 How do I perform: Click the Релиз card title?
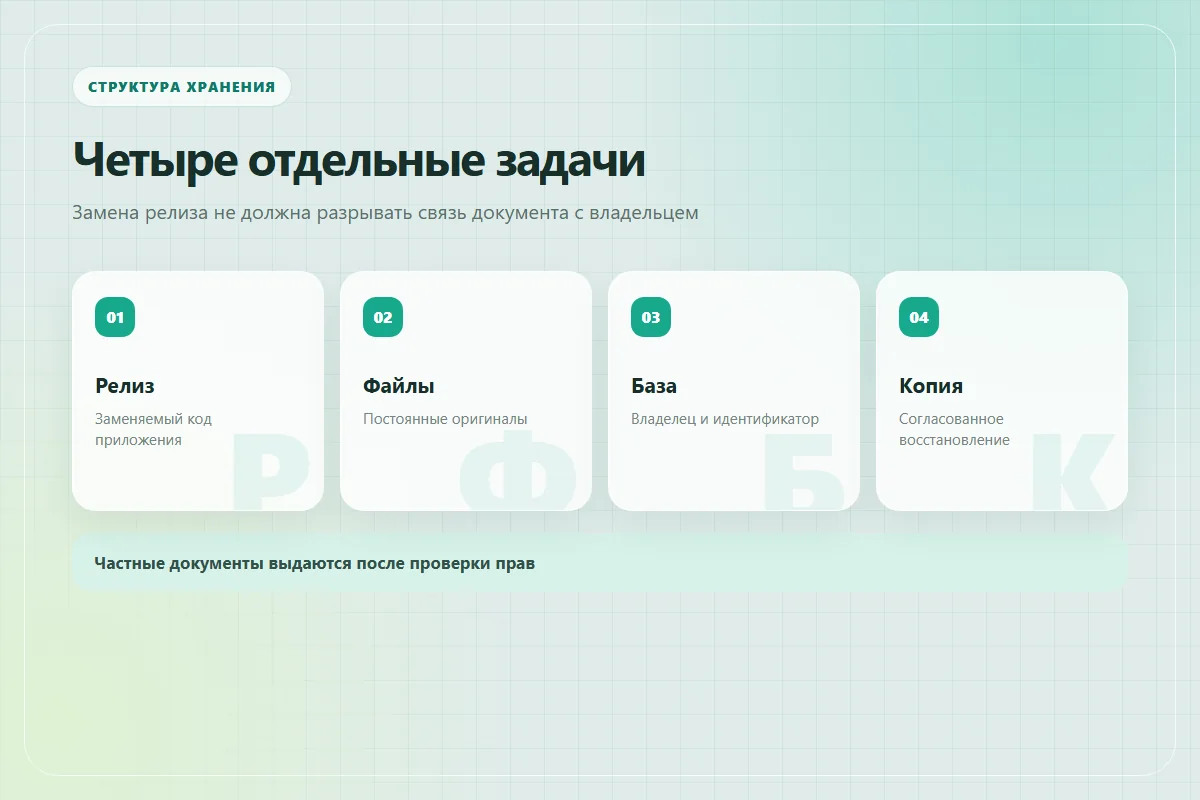125,386
